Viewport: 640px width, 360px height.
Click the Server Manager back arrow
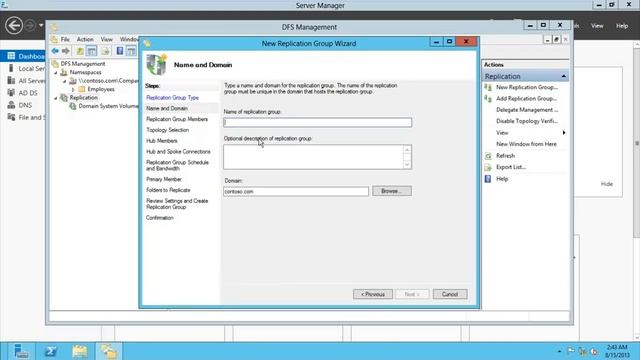[13, 26]
